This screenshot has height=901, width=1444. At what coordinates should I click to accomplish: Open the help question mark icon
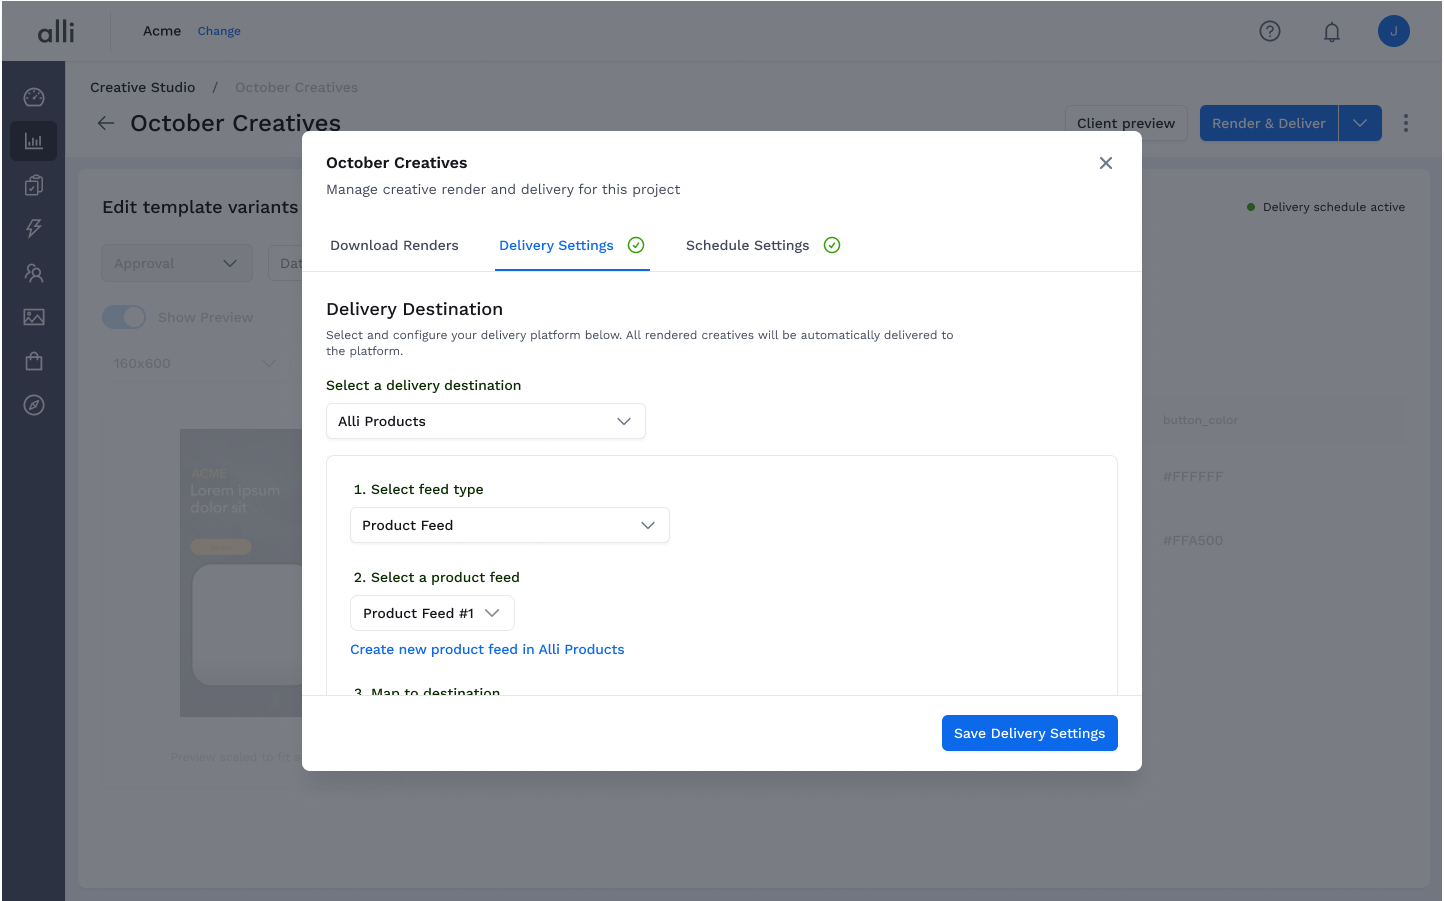tap(1270, 31)
